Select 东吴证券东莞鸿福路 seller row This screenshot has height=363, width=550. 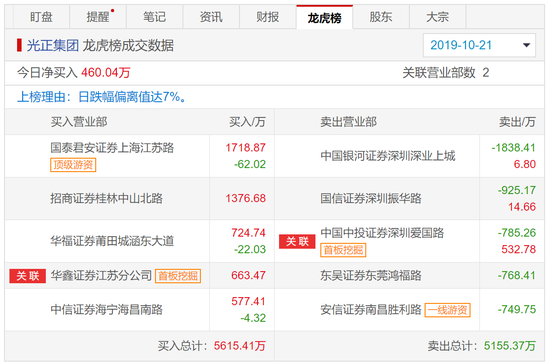pos(409,276)
